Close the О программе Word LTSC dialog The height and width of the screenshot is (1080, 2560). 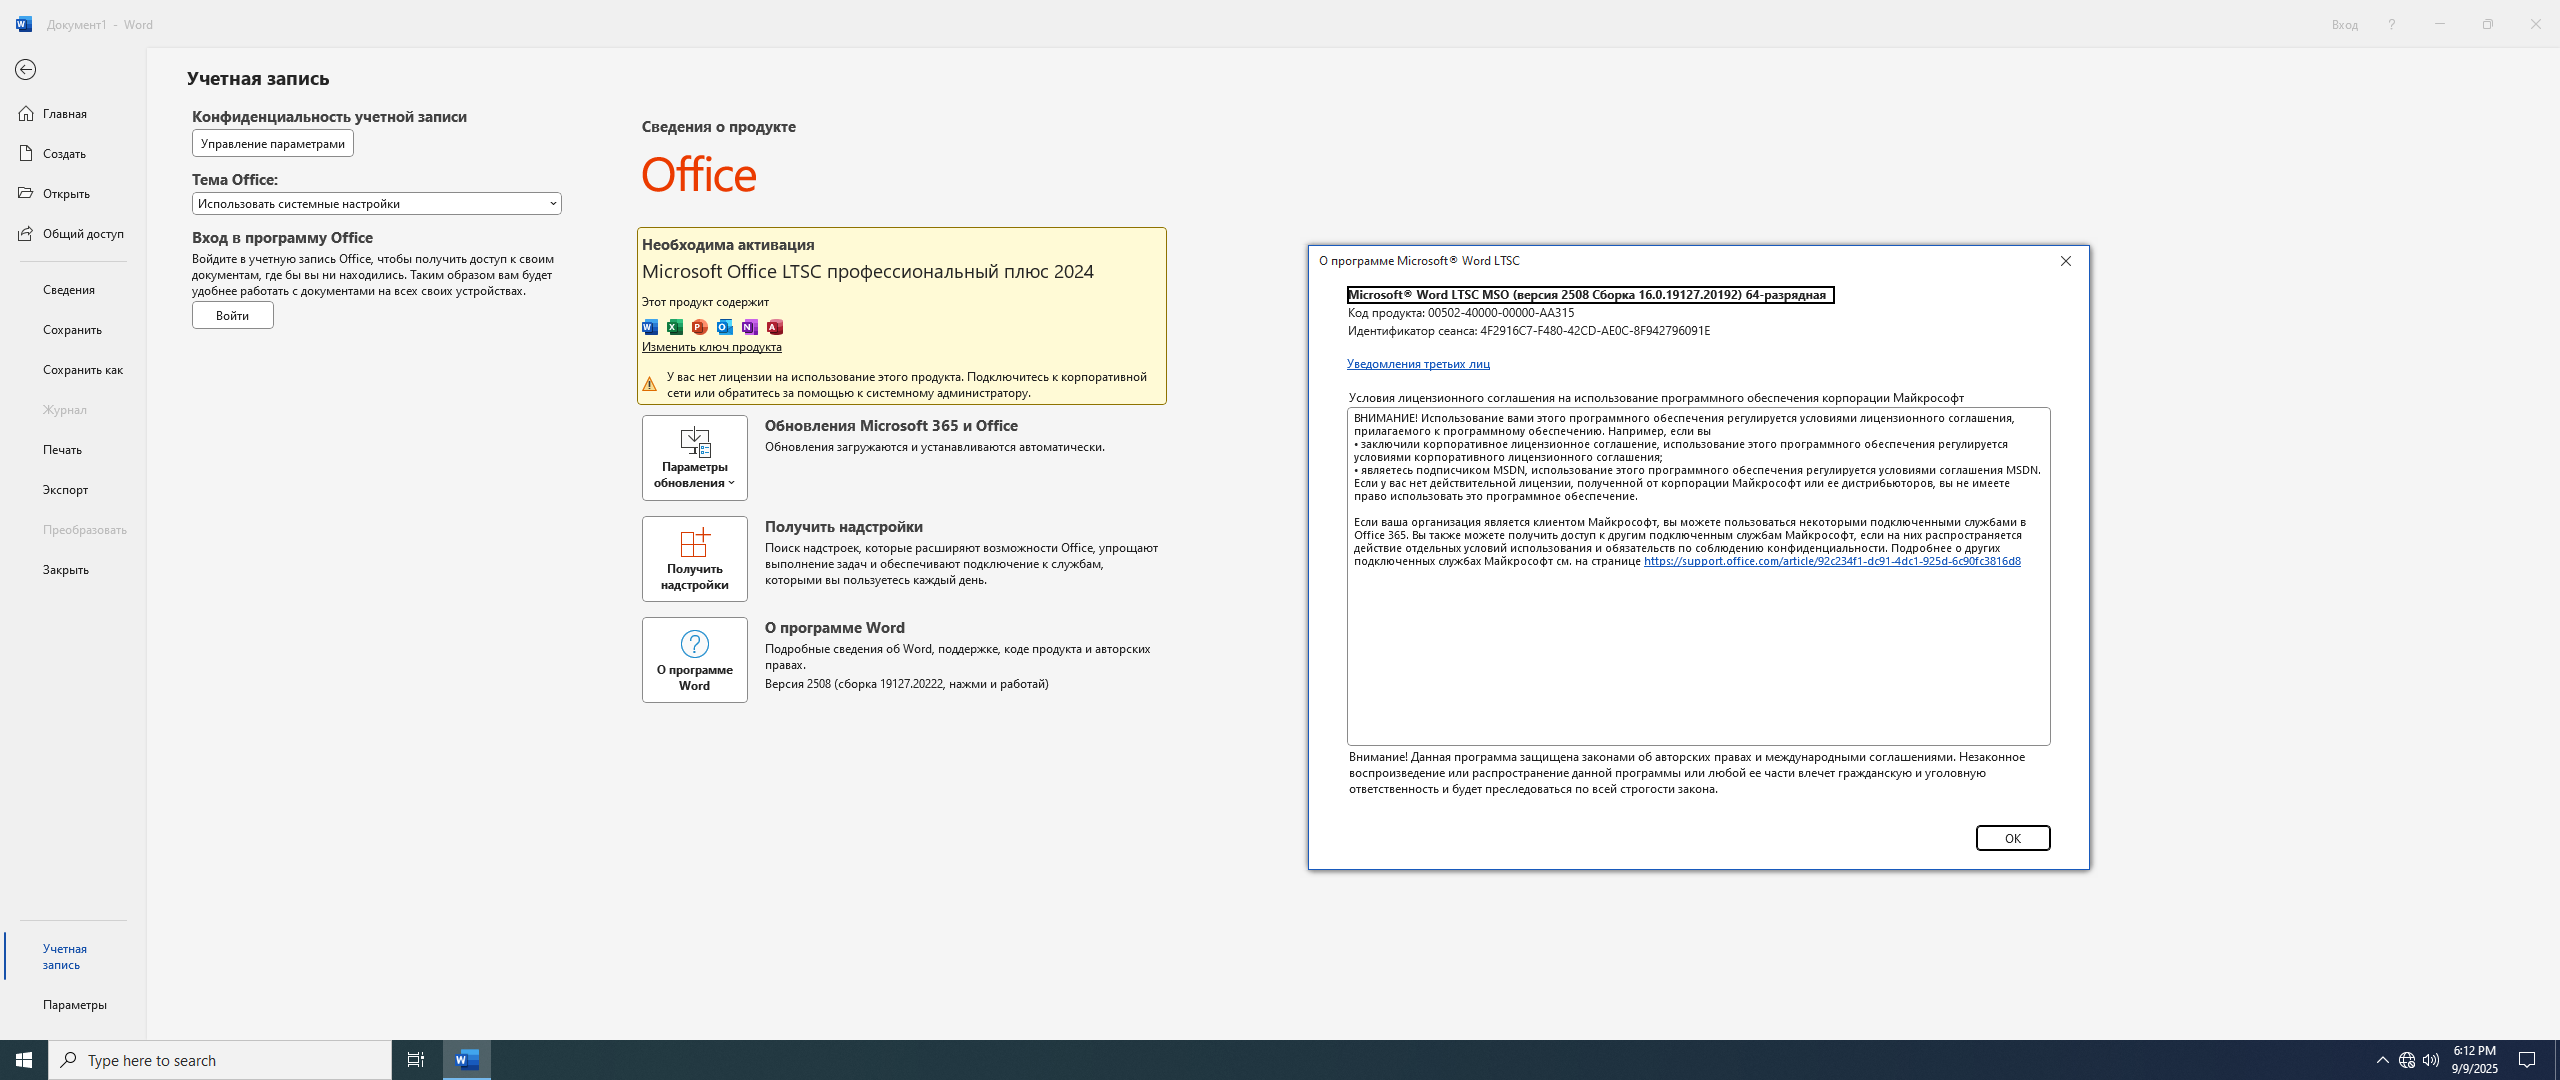2065,261
